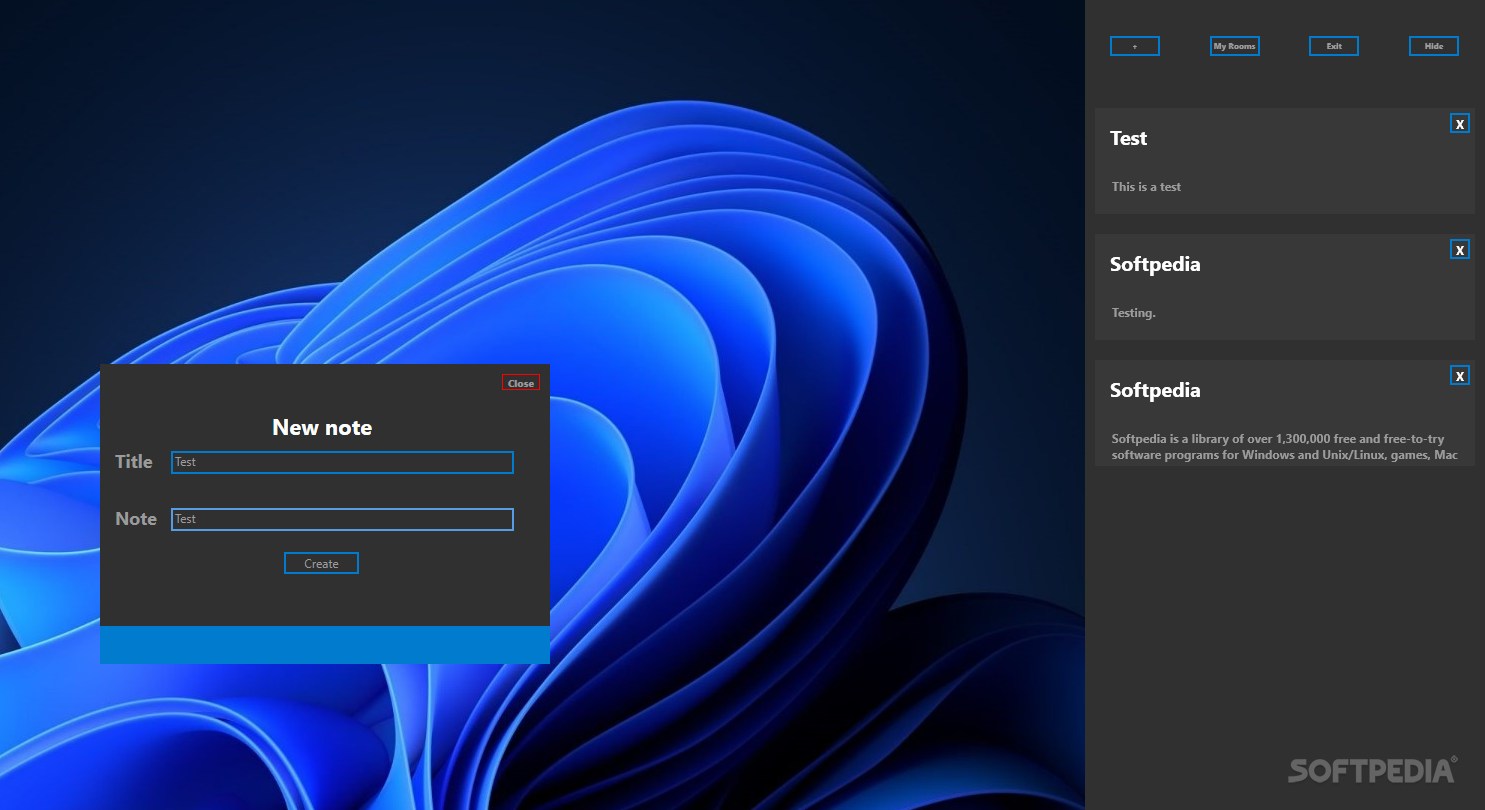
Task: Click the 'Softpedia is a library' note text
Action: [x=1284, y=447]
